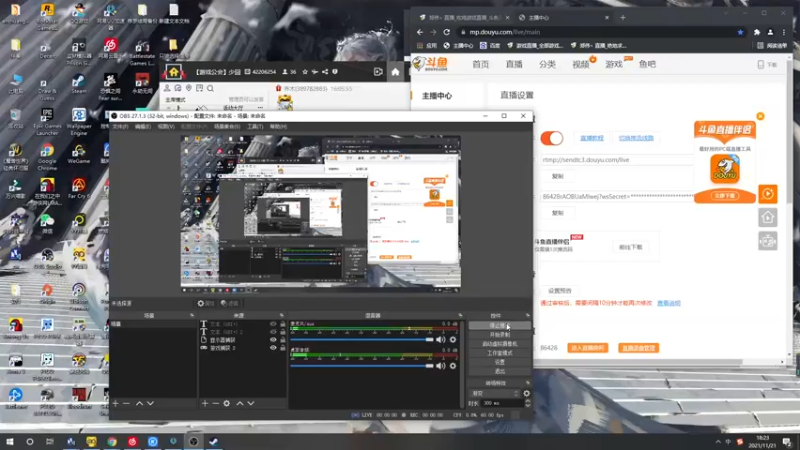Image resolution: width=800 pixels, height=450 pixels.
Task: Copy the rtmp server address button
Action: (558, 176)
